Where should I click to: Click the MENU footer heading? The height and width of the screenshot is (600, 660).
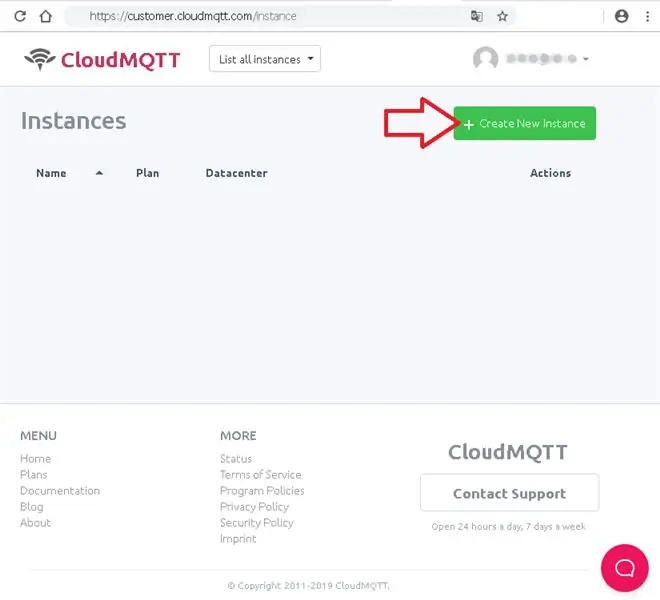pos(38,435)
